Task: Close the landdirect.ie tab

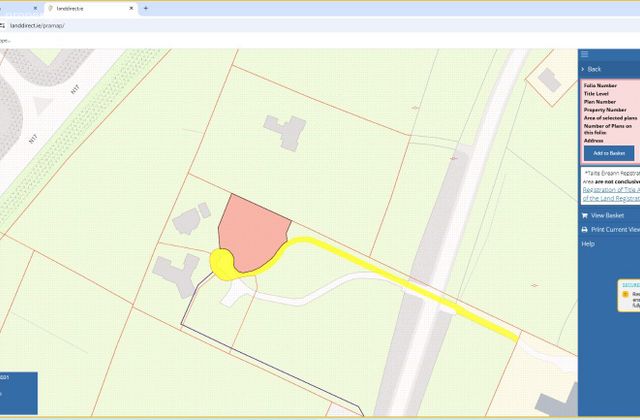Action: [131, 8]
